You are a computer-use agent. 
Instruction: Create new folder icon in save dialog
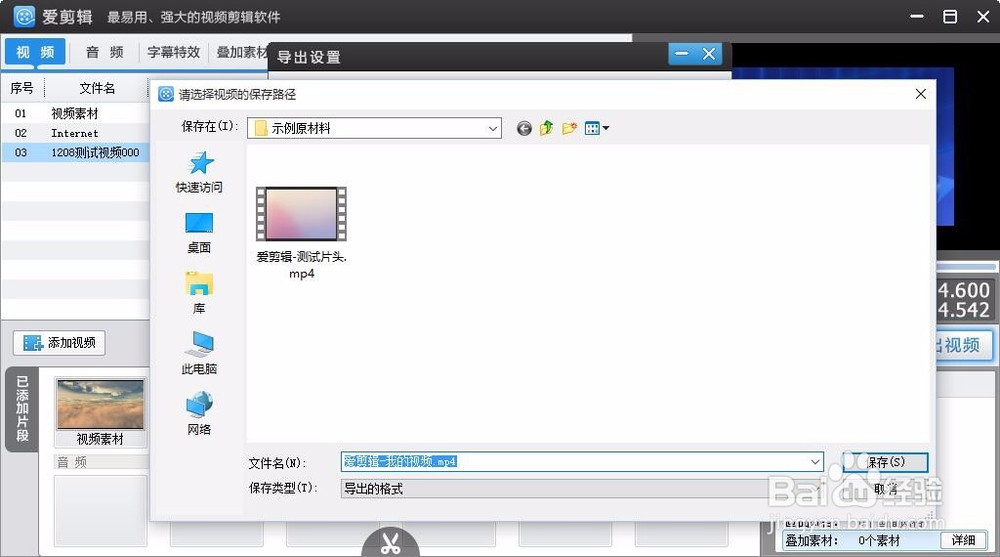tap(570, 128)
